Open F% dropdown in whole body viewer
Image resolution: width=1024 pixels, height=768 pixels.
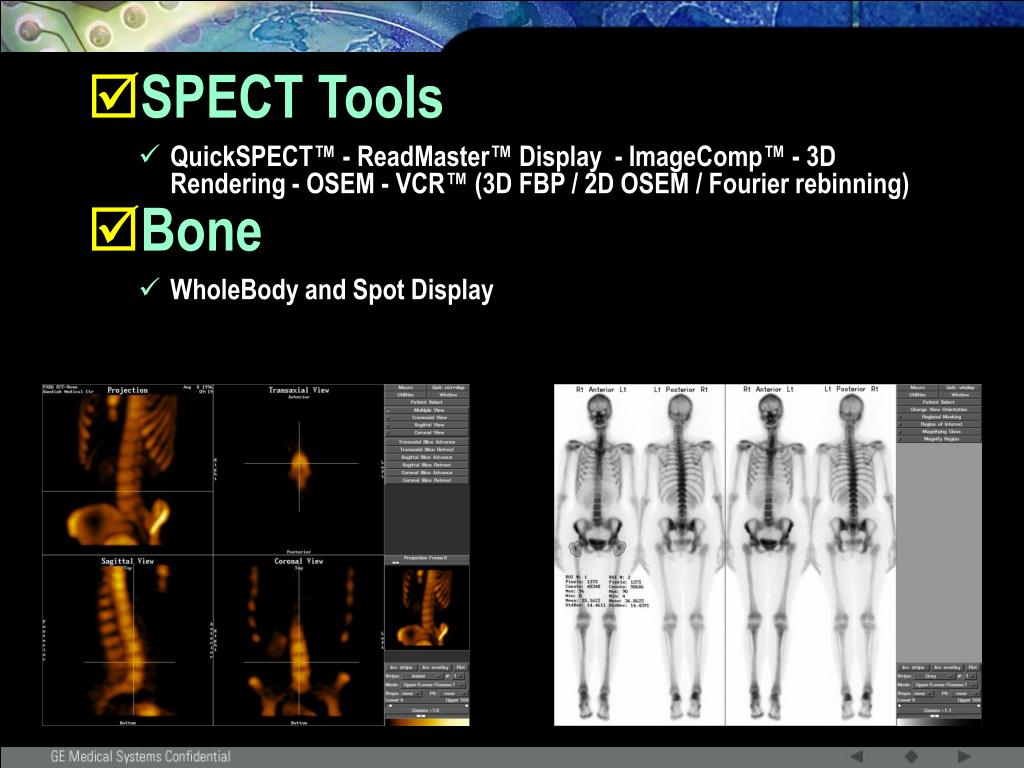[x=965, y=694]
